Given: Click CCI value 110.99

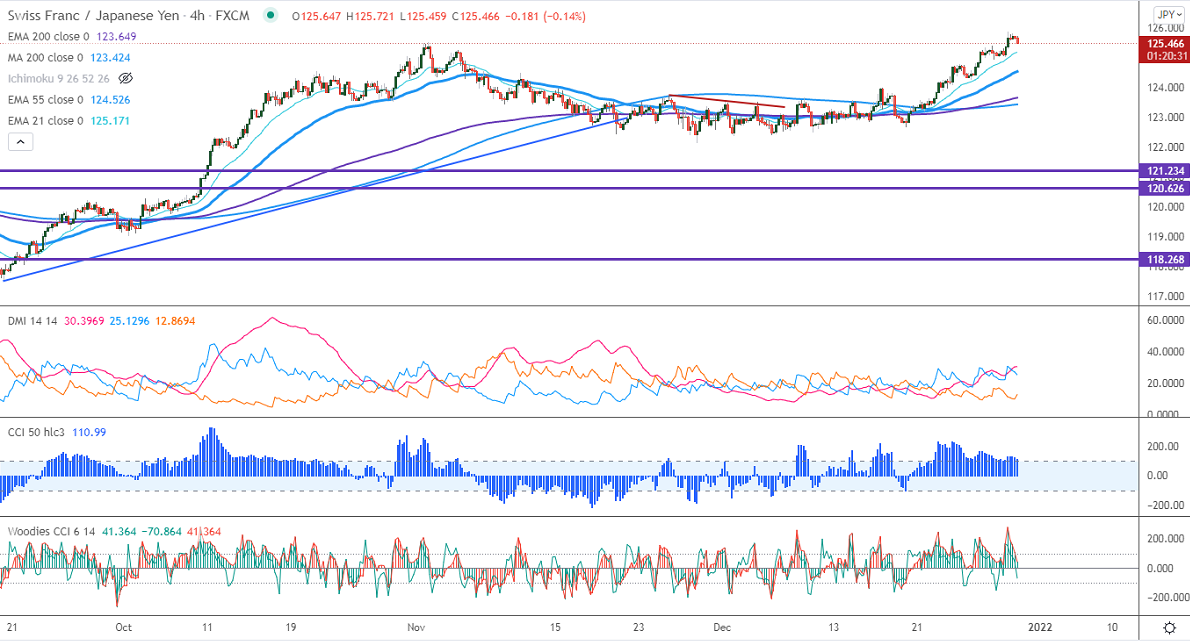Looking at the screenshot, I should click(x=89, y=432).
